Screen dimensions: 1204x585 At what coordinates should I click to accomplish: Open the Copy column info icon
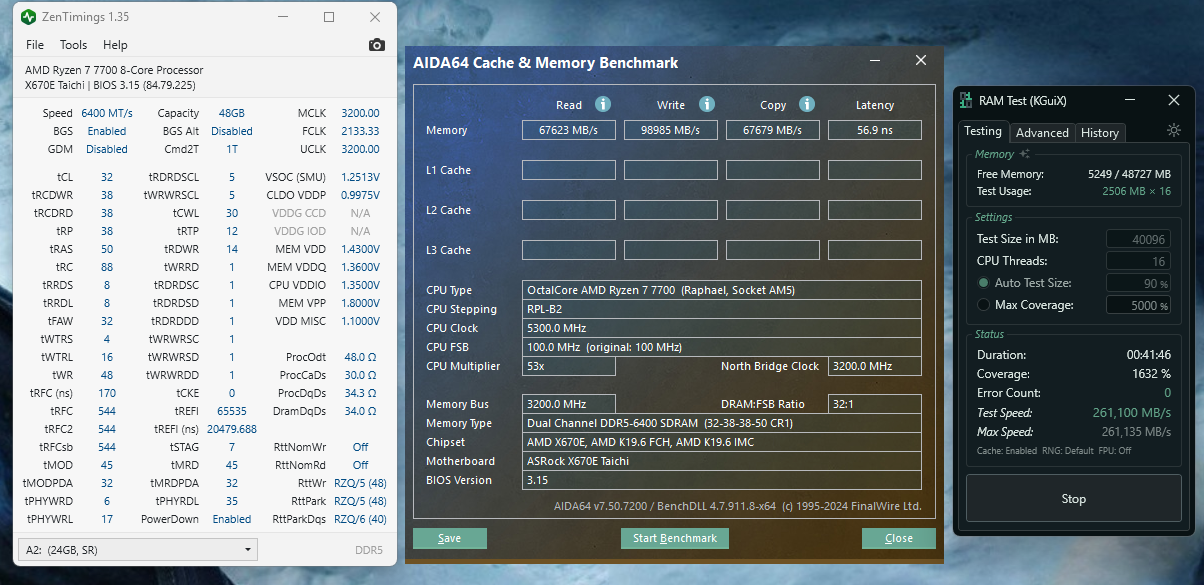click(x=807, y=104)
